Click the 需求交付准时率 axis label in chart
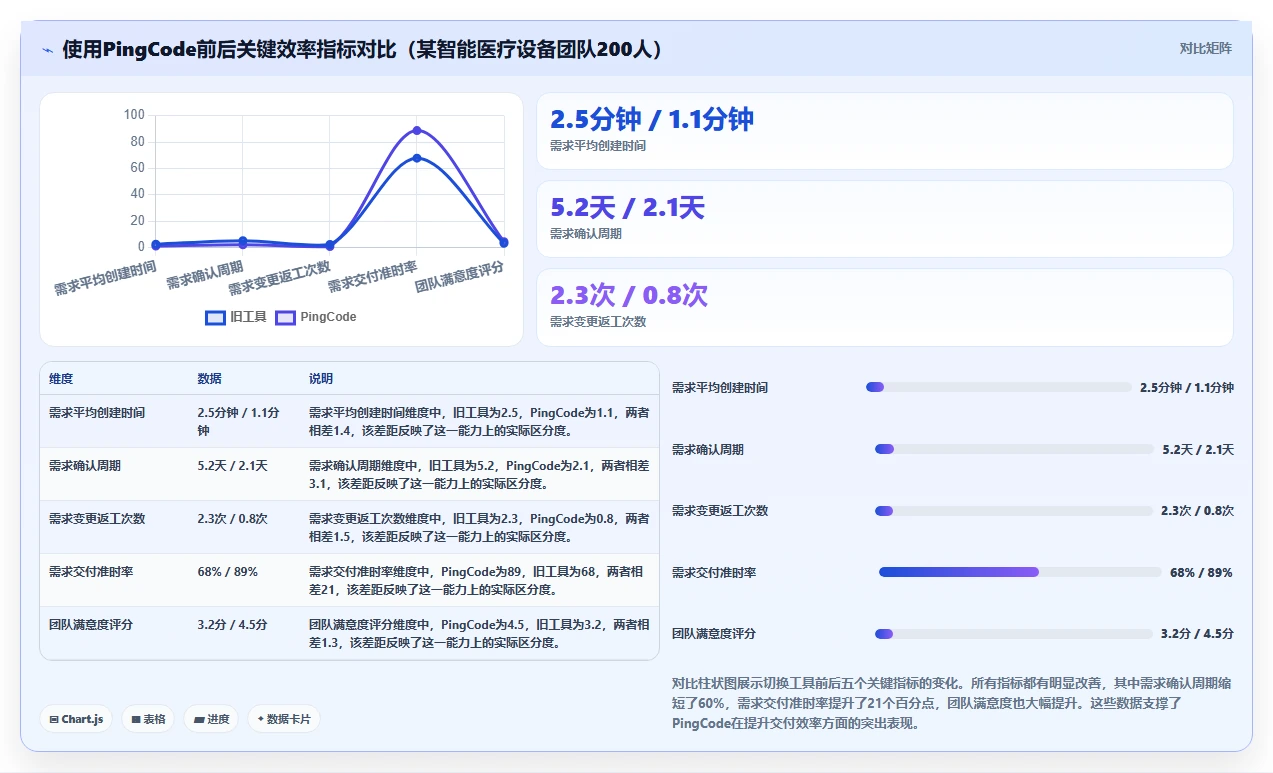The height and width of the screenshot is (773, 1273). [374, 275]
